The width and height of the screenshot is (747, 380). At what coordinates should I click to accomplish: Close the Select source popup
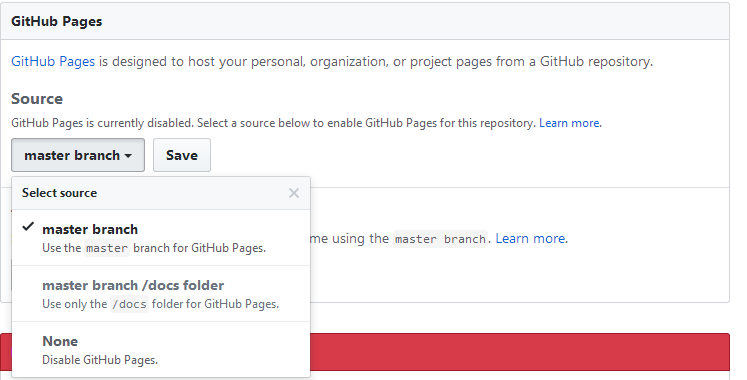294,193
